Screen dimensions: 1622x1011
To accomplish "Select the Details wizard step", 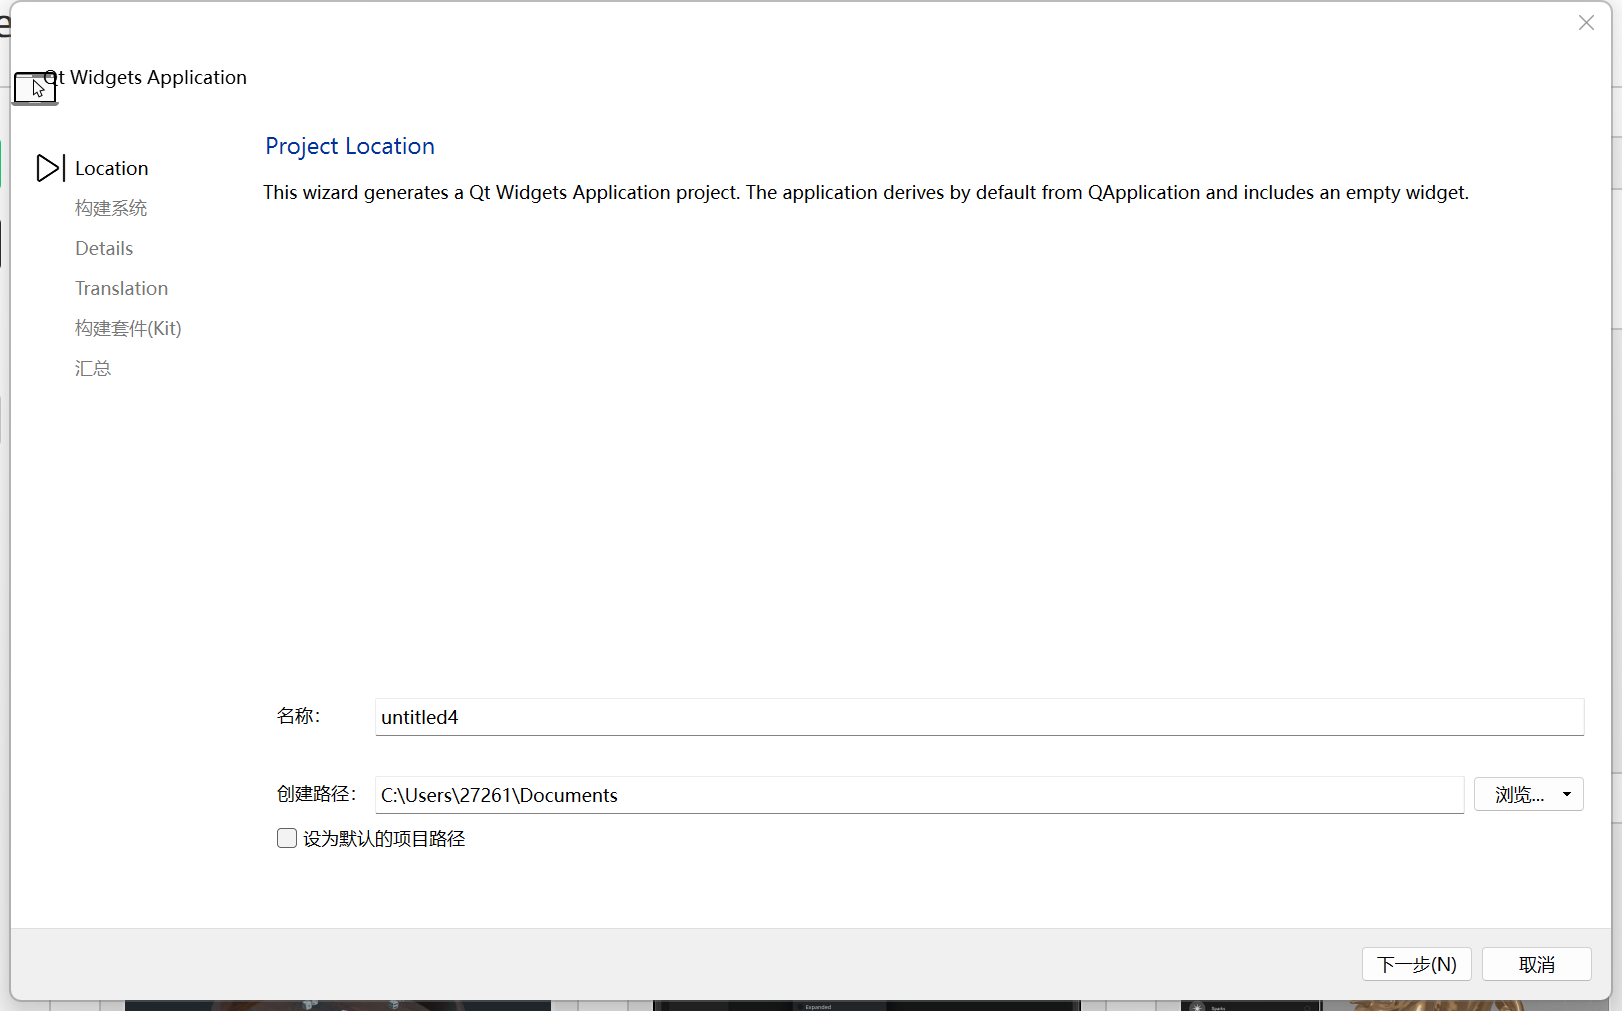I will (x=104, y=248).
